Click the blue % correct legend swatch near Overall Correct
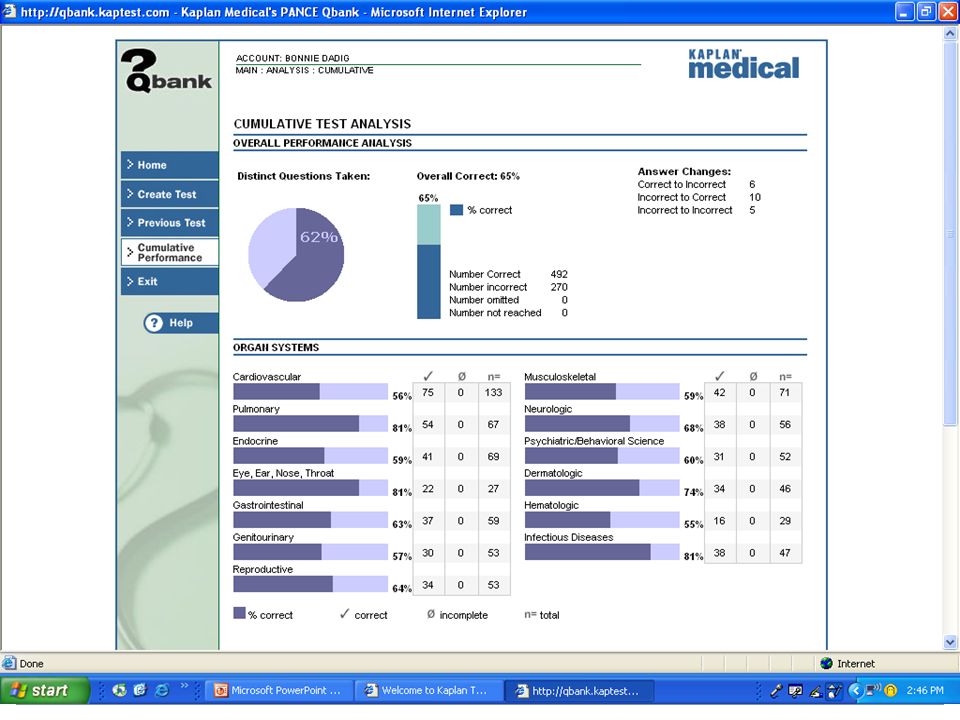 [x=456, y=209]
